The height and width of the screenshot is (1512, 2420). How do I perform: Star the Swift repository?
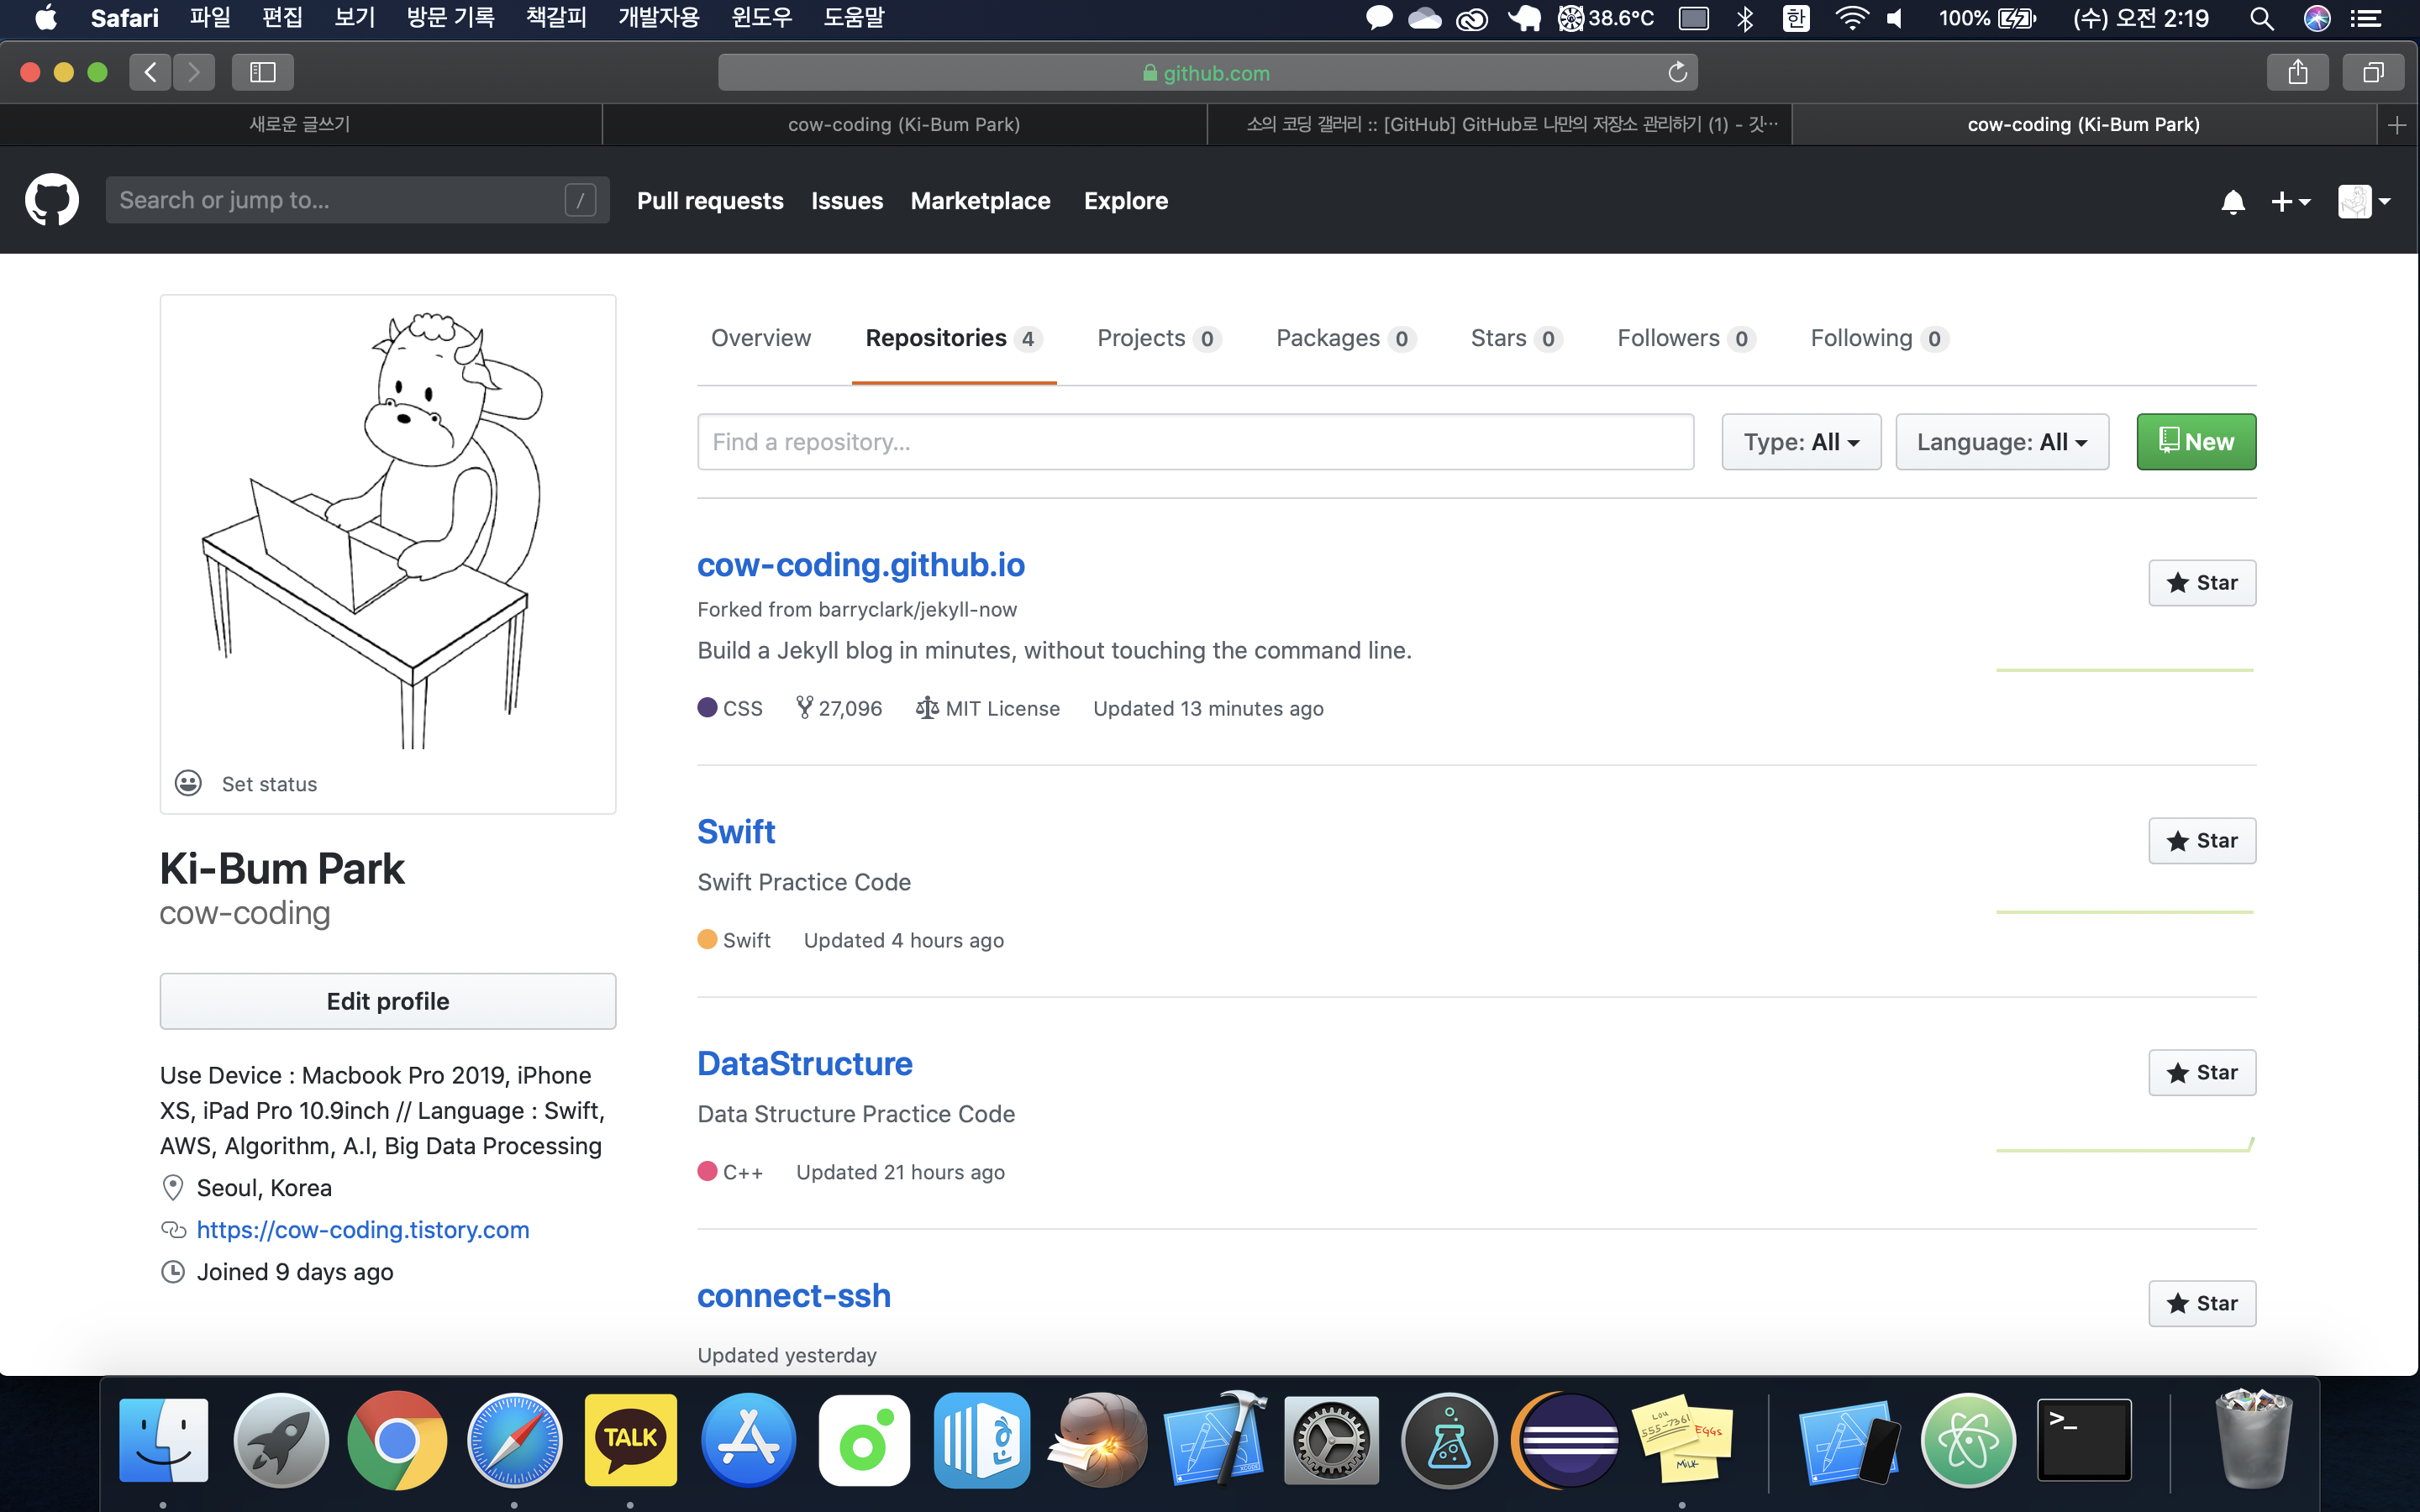click(x=2201, y=841)
